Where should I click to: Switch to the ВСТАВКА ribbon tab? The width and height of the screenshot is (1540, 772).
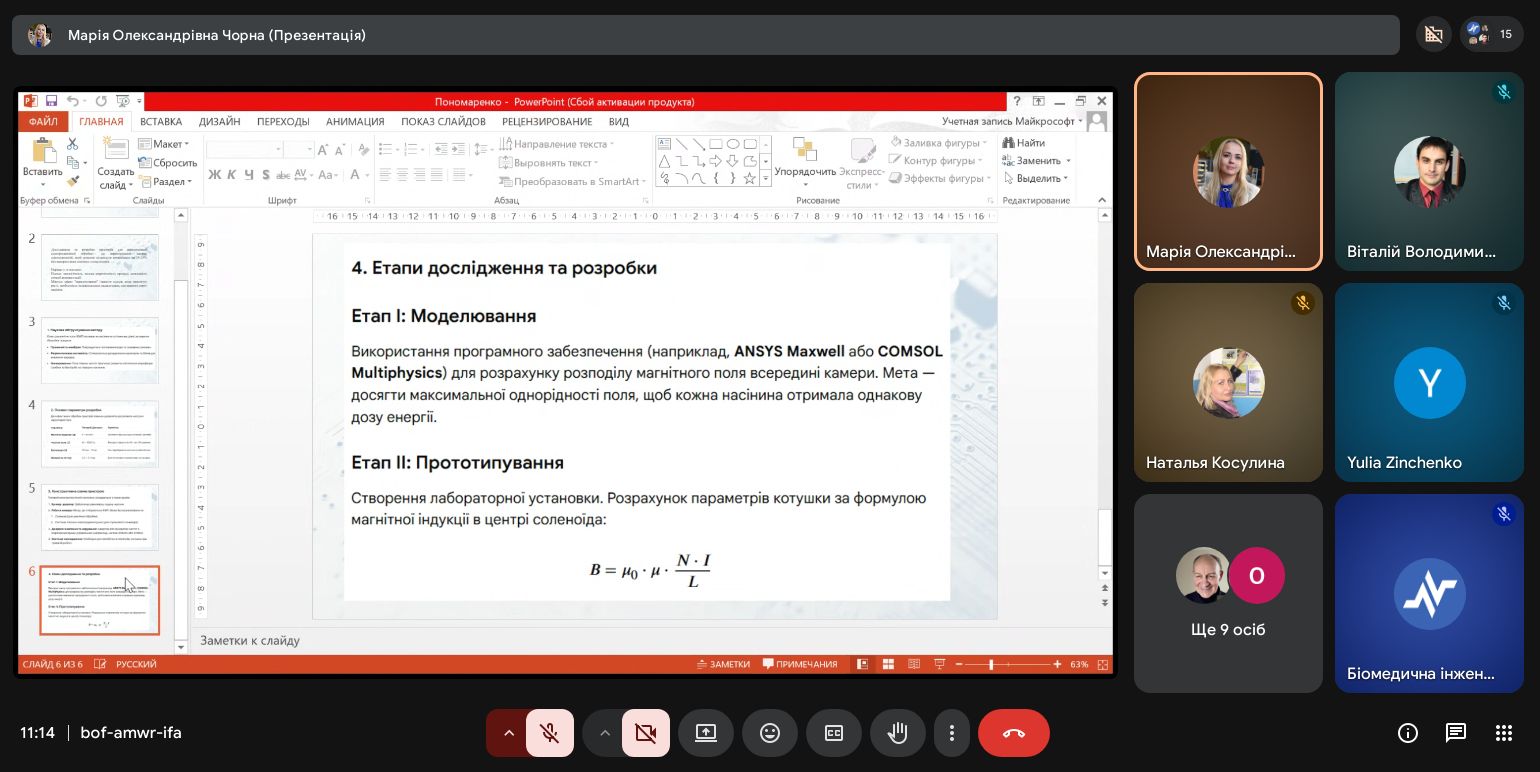[161, 122]
